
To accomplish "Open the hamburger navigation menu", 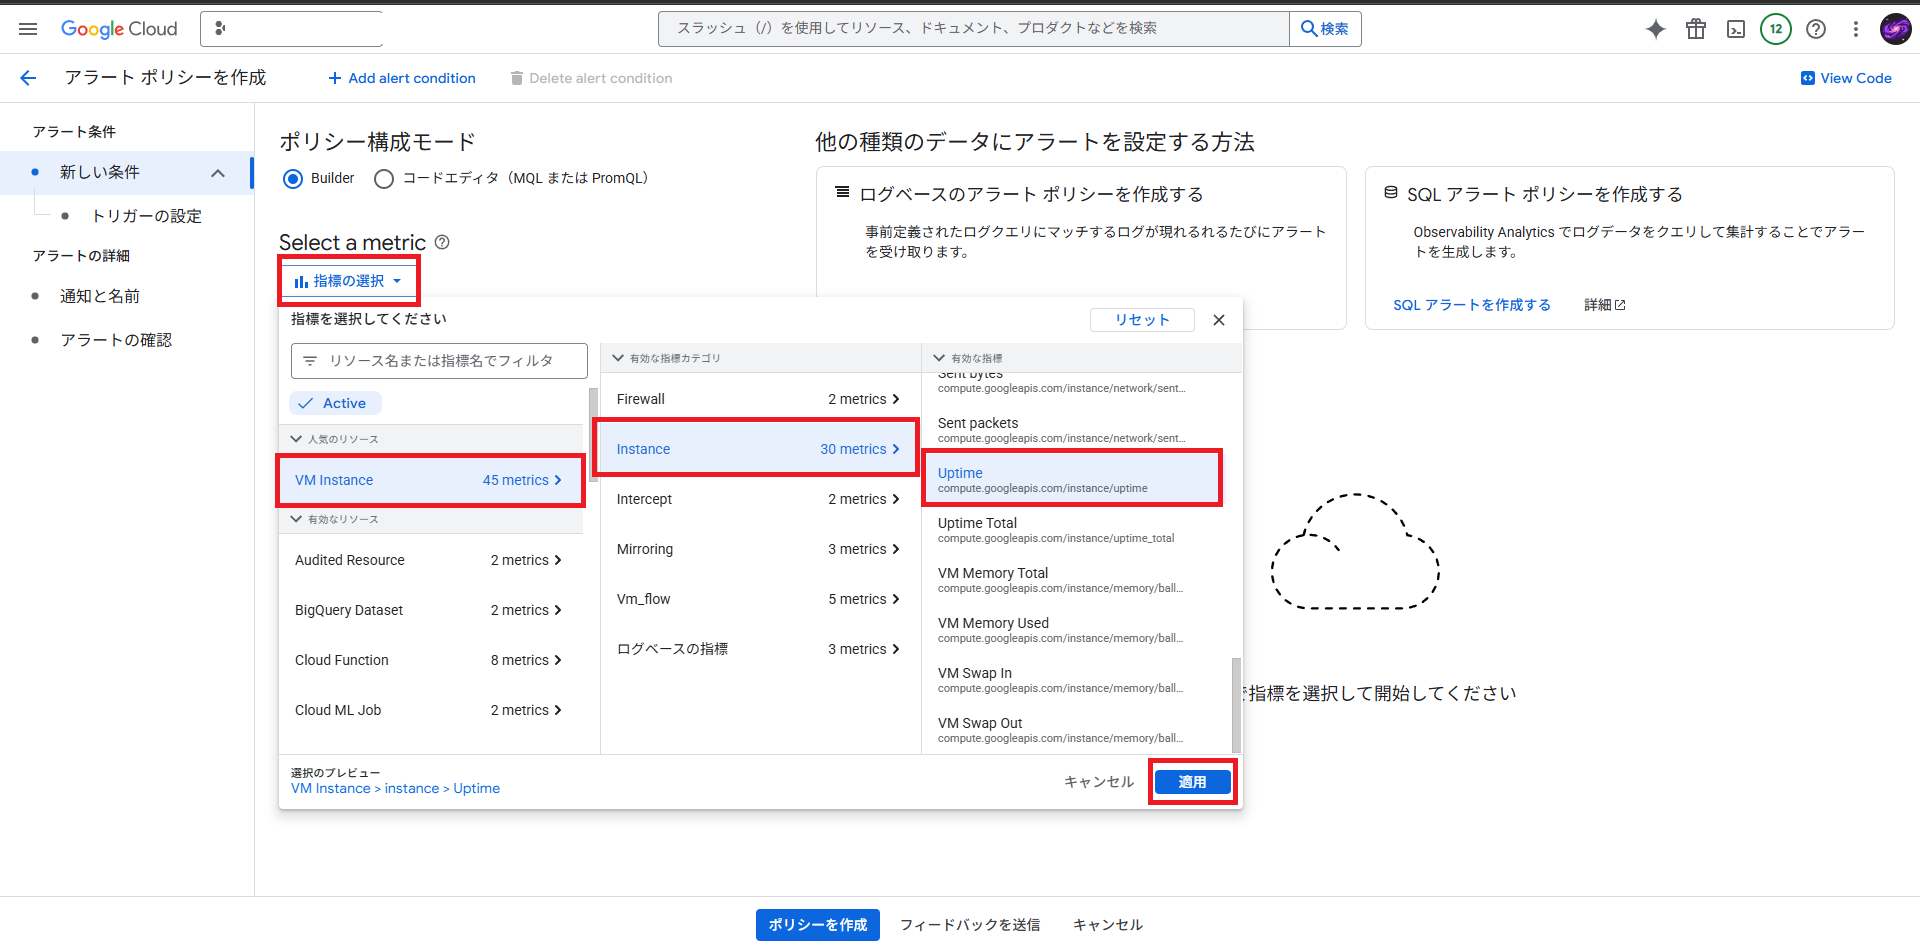I will (x=28, y=29).
